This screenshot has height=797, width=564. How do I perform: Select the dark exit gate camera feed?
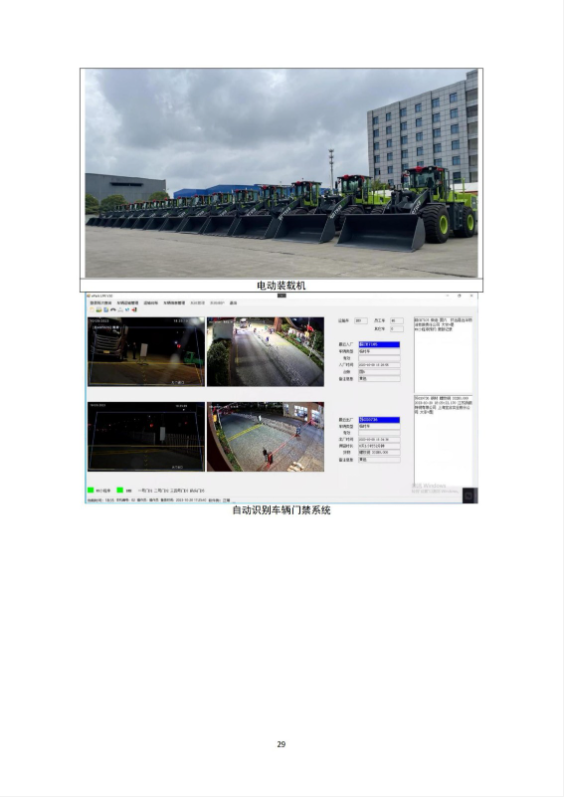click(x=146, y=437)
